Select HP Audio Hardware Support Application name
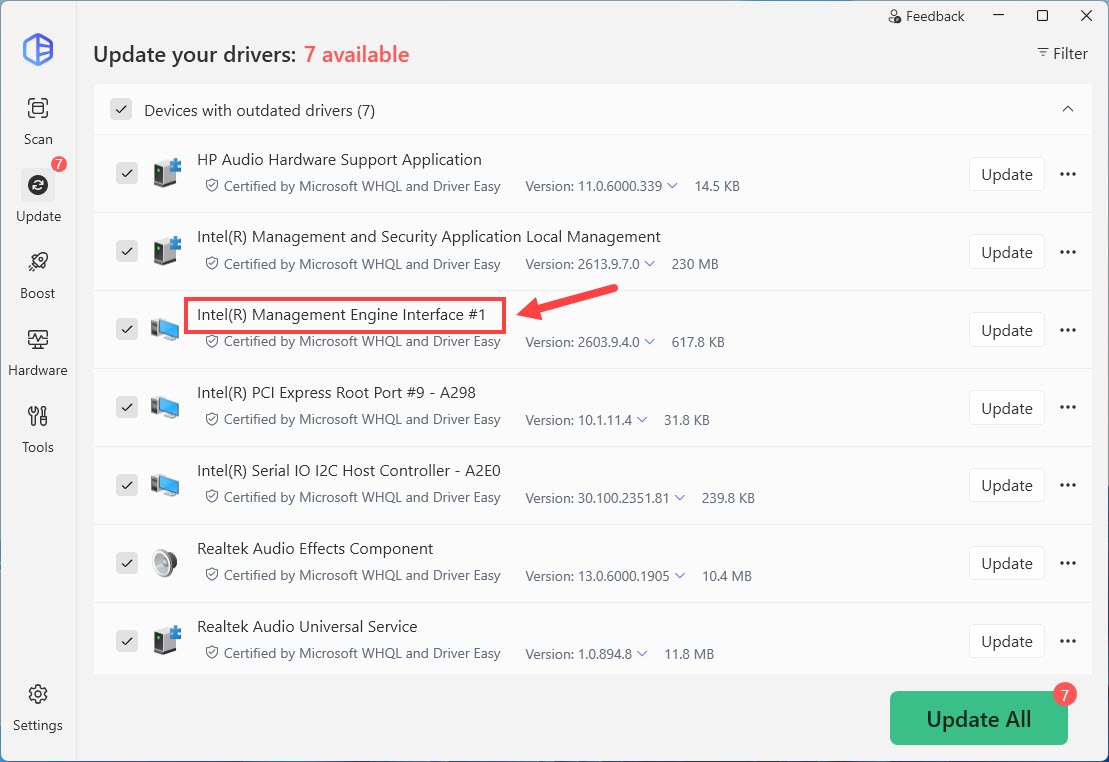The height and width of the screenshot is (762, 1109). (339, 160)
